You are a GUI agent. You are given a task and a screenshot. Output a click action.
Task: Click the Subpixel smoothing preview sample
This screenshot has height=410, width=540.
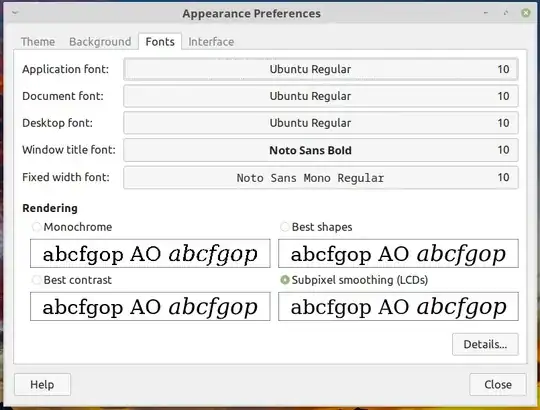click(x=398, y=306)
